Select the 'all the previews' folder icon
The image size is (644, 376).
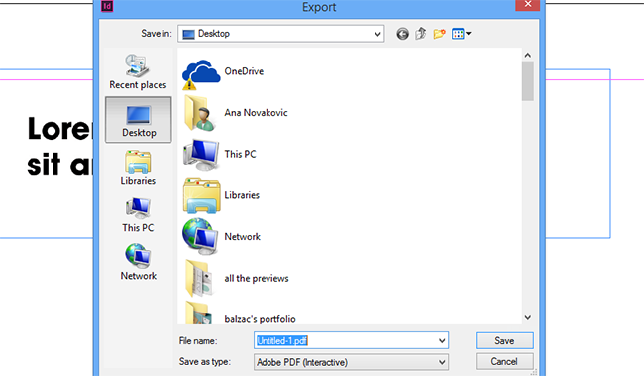[199, 278]
